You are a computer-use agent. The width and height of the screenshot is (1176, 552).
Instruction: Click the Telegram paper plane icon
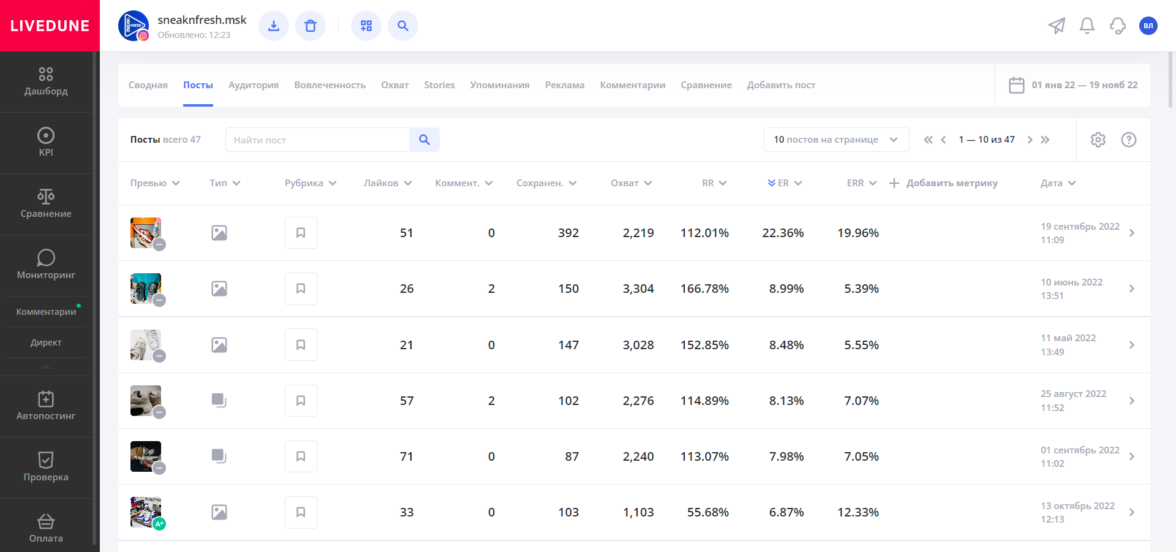click(1057, 26)
